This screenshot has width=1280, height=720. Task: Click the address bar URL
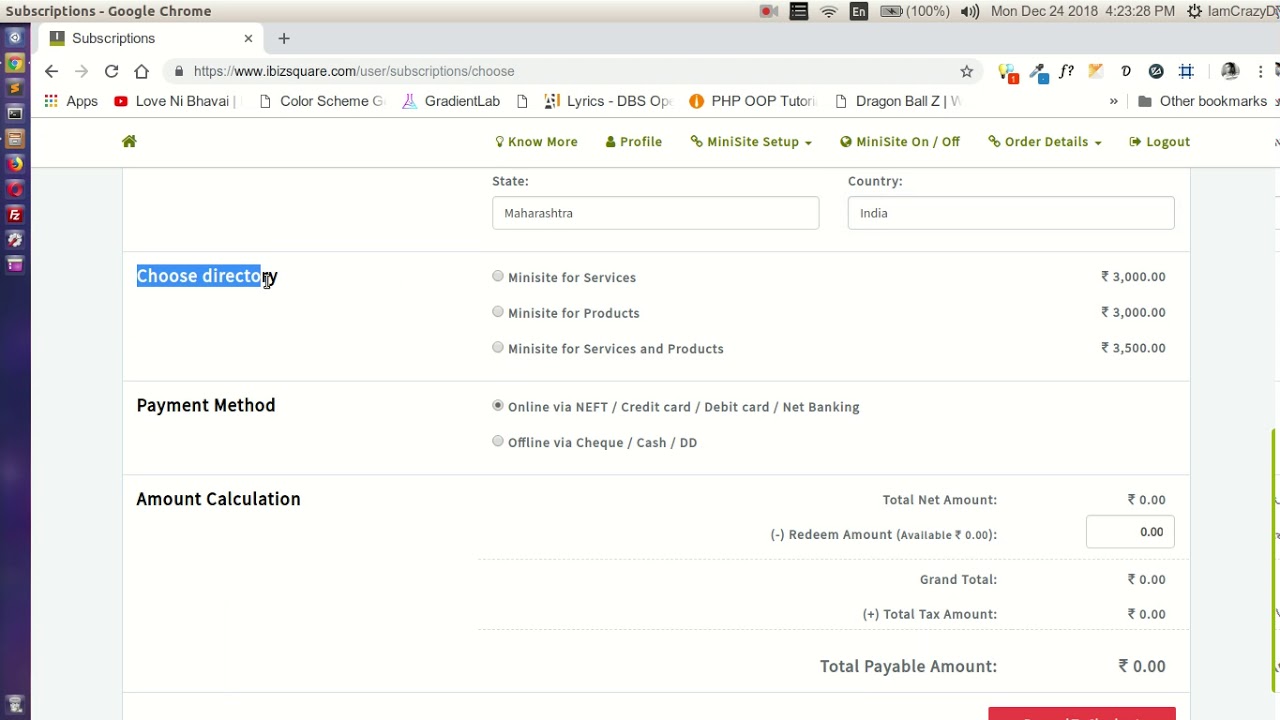(354, 71)
